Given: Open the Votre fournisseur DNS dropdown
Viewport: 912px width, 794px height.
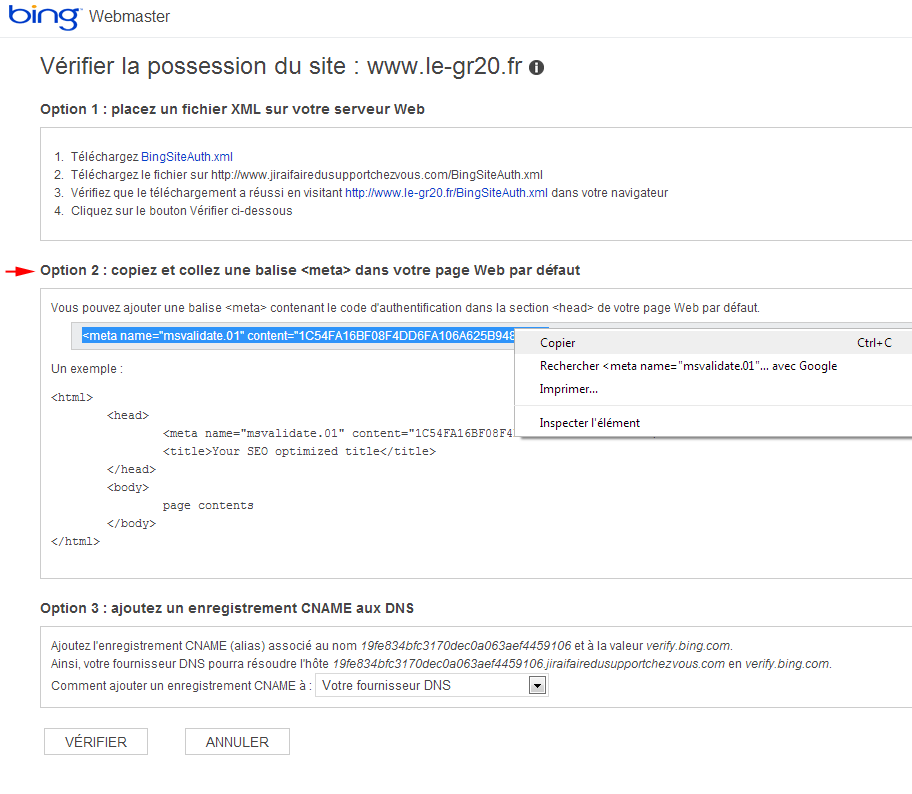Looking at the screenshot, I should 432,685.
